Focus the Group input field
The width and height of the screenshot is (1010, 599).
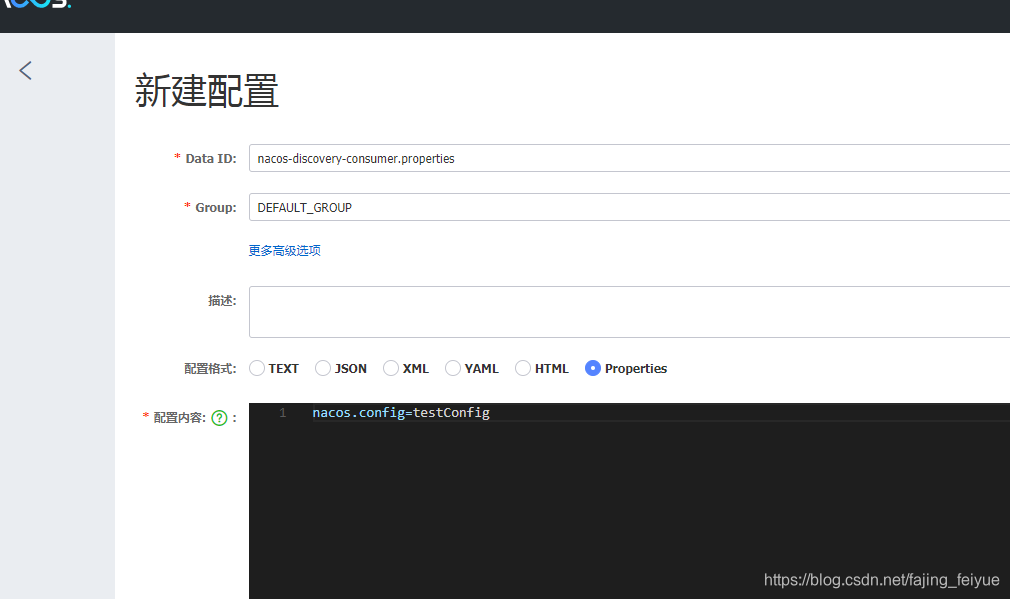pos(629,207)
